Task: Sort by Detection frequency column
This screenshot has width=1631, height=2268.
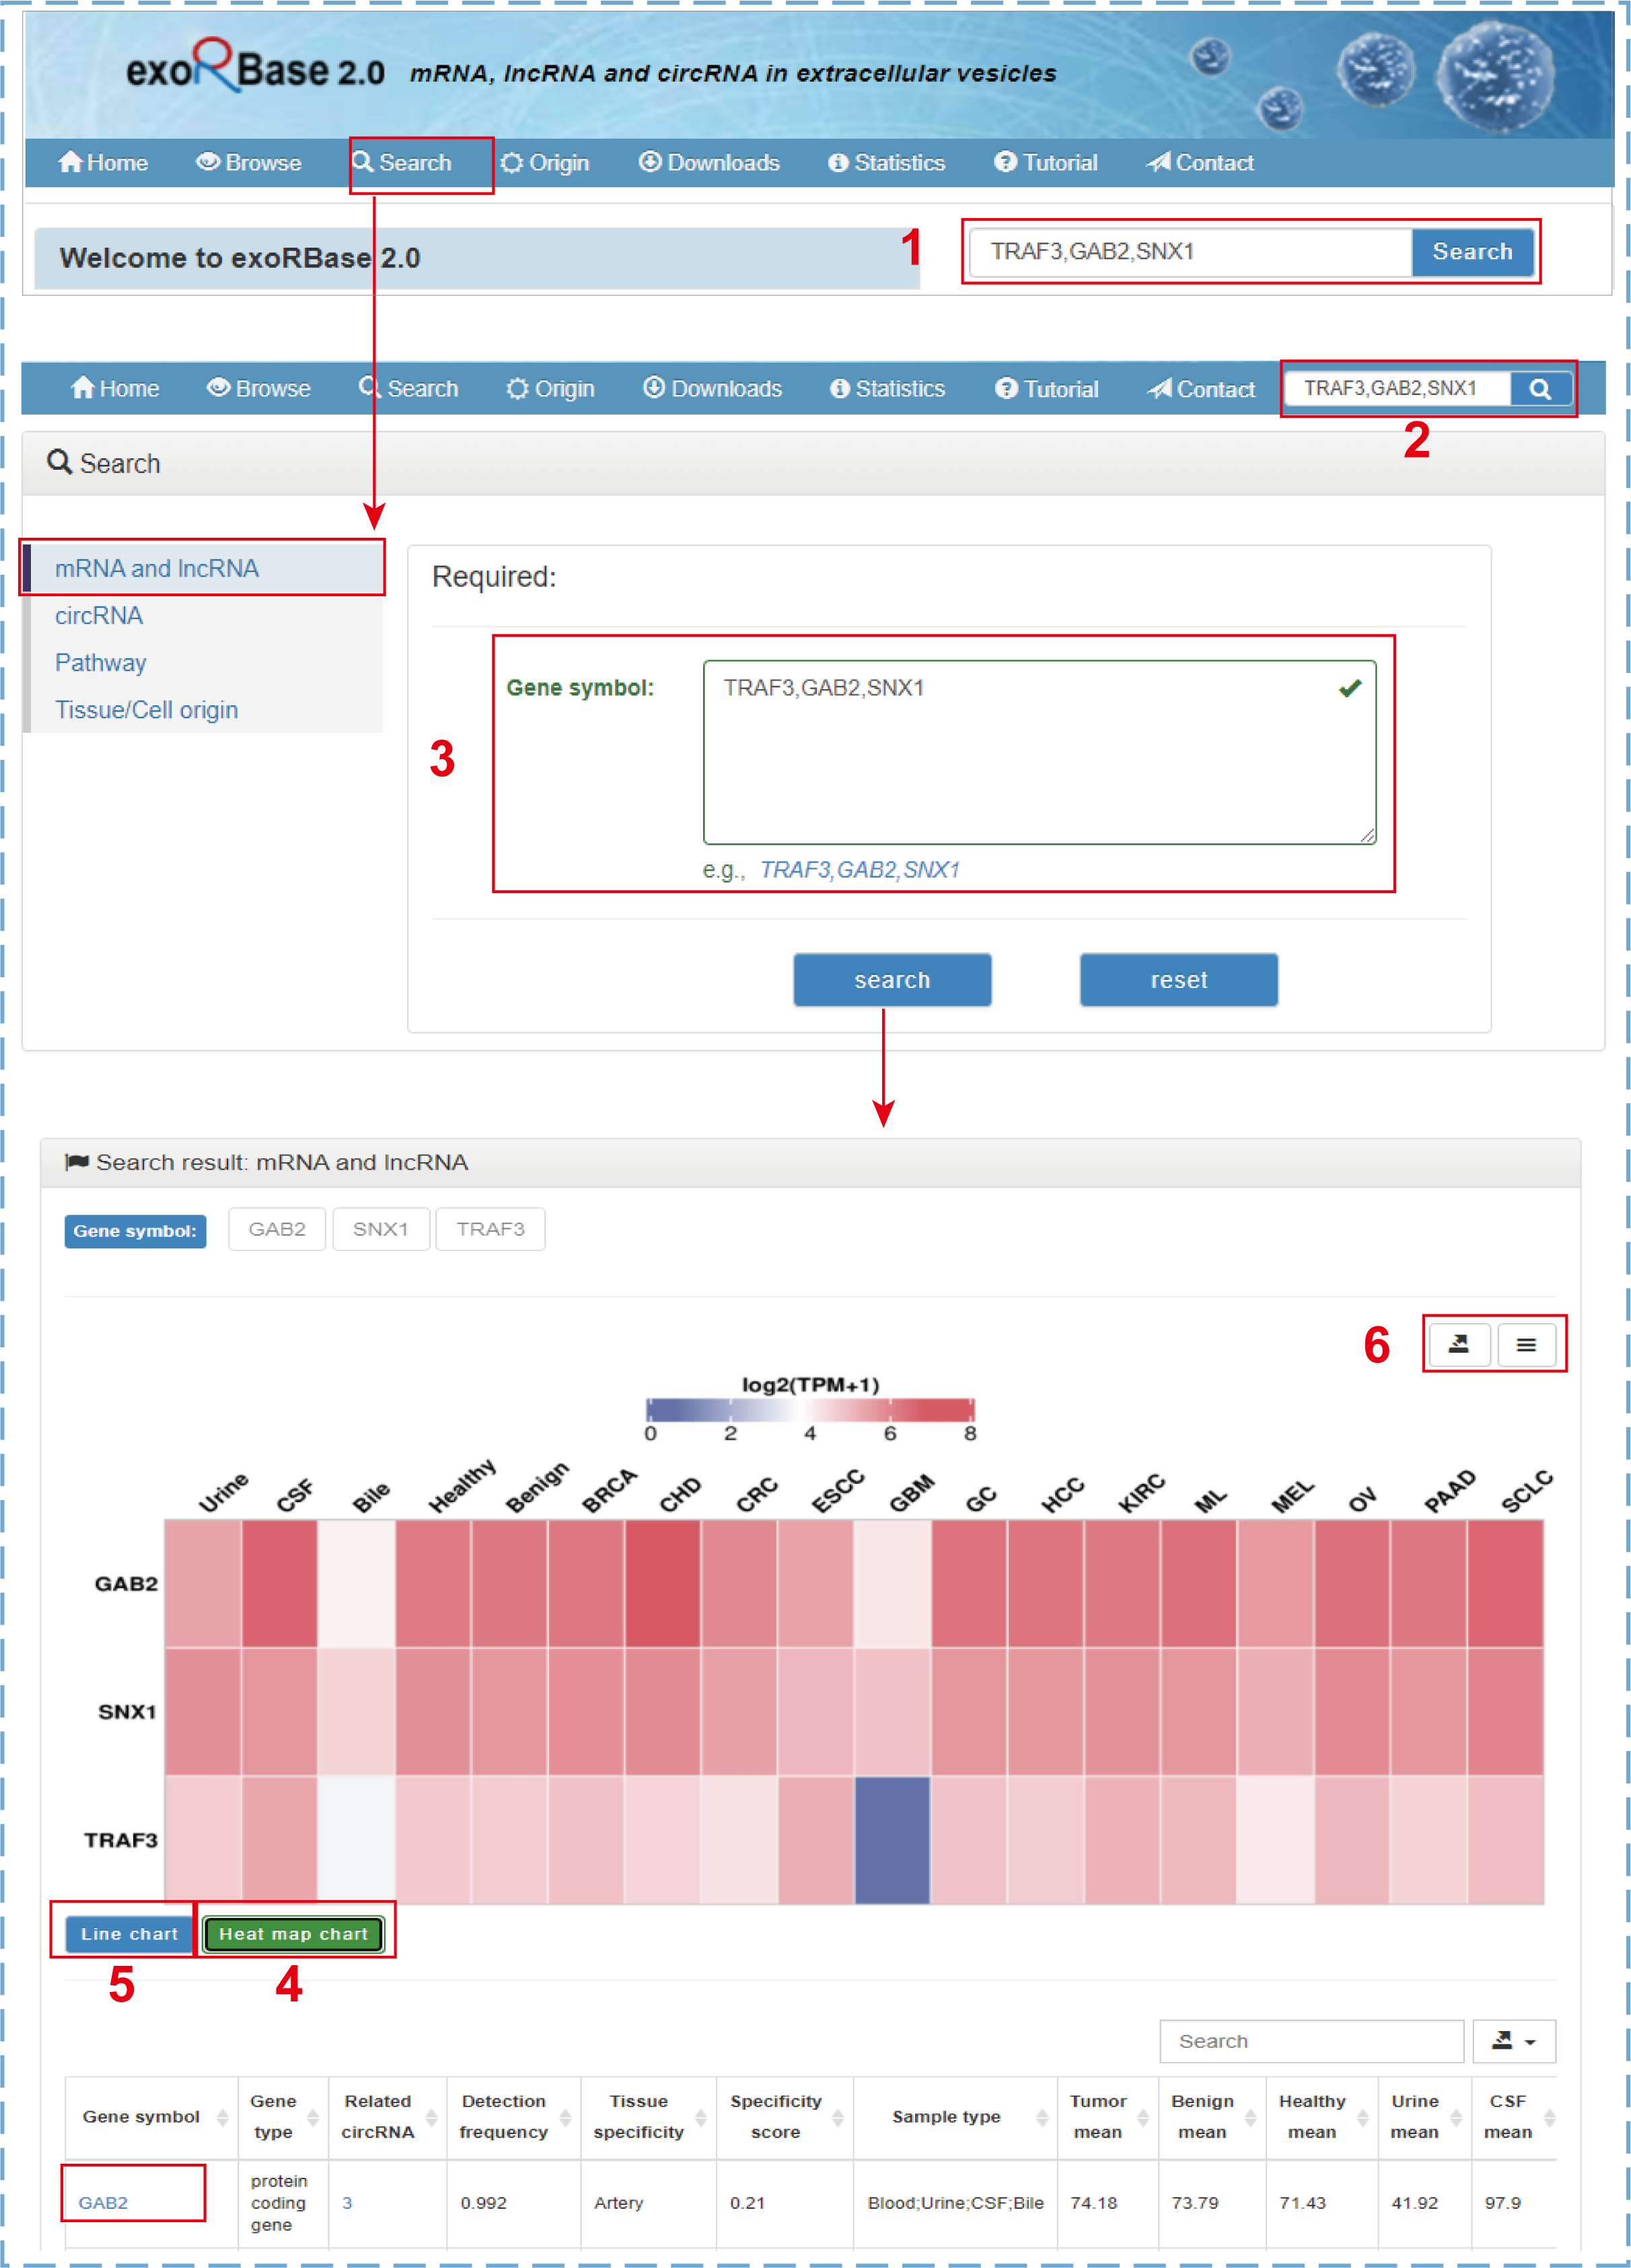Action: tap(514, 2116)
